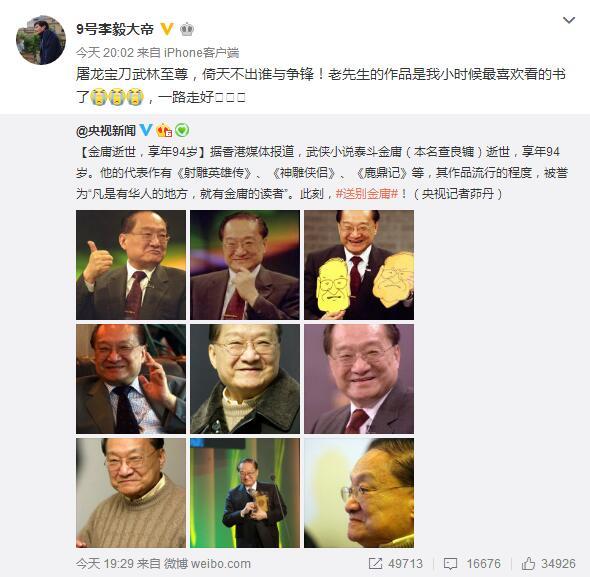This screenshot has height=577, width=590.
Task: Open the #送别金庸# hashtag topic
Action: (x=367, y=194)
